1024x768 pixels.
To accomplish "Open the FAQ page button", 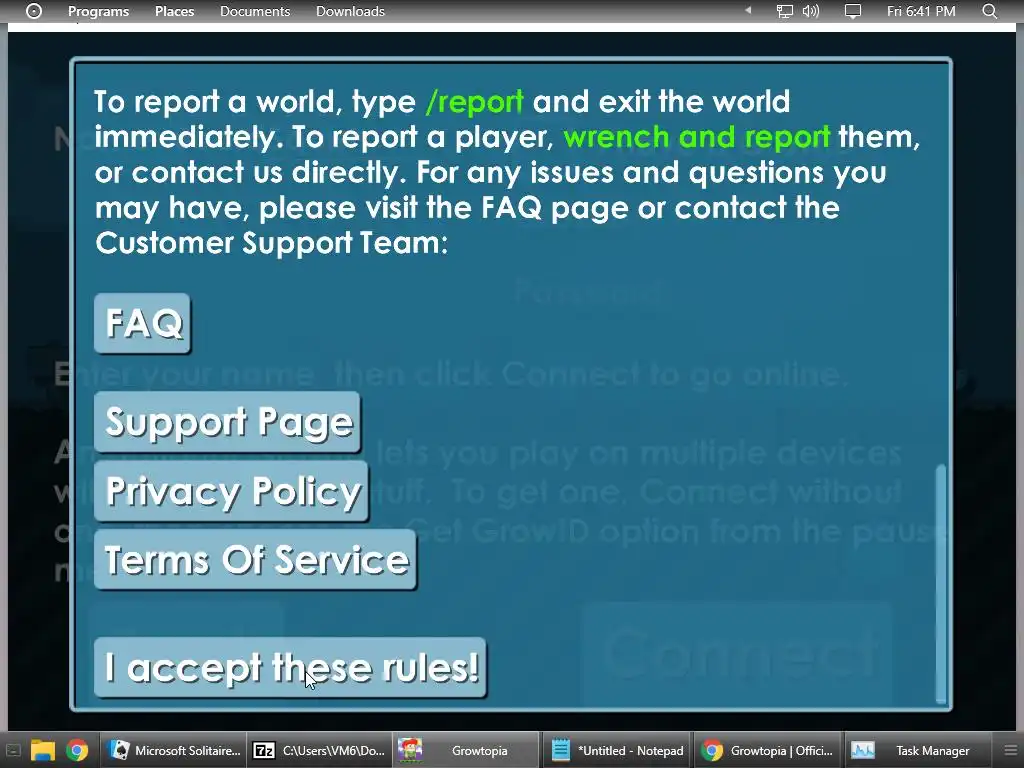I will 142,323.
